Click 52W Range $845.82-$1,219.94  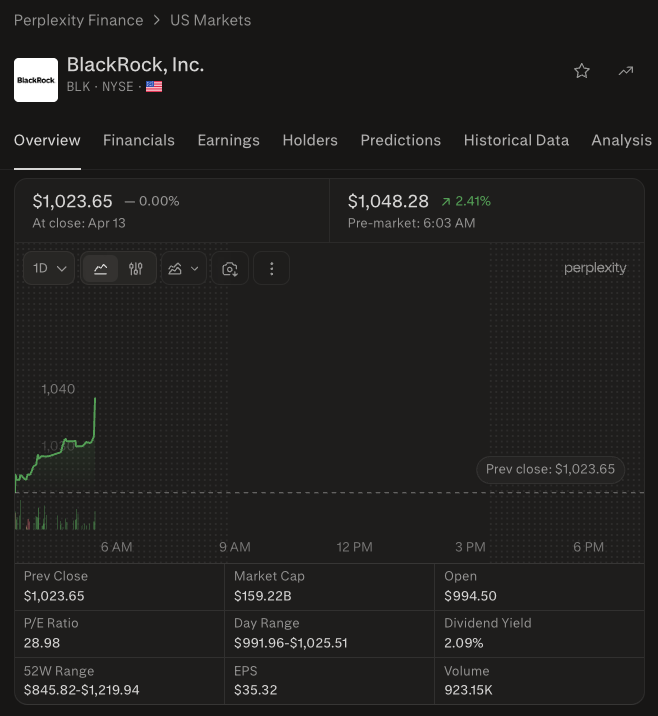coord(81,690)
